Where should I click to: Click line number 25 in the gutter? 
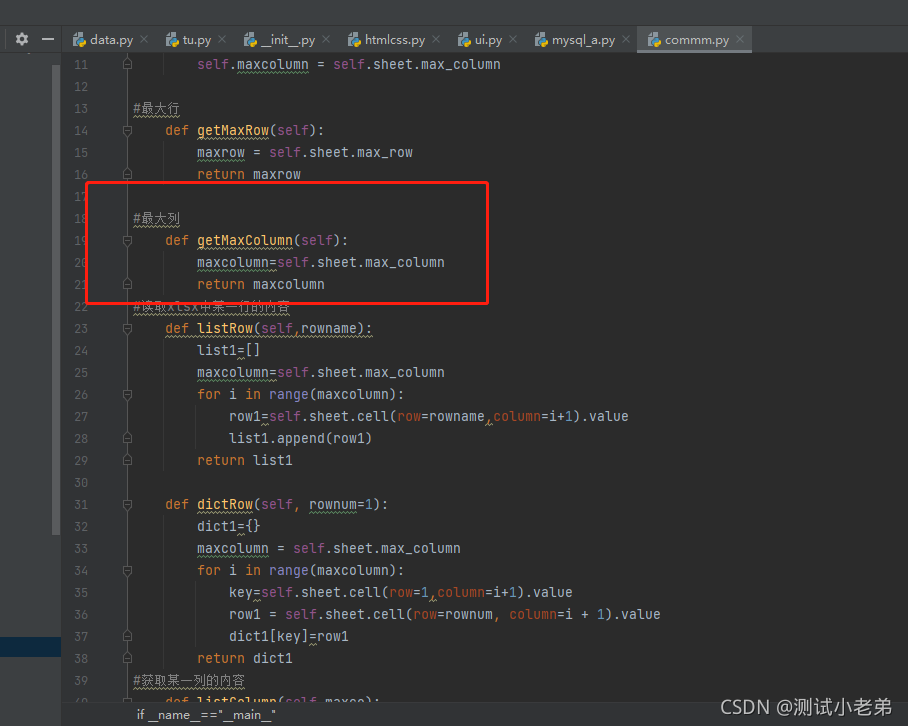(81, 373)
